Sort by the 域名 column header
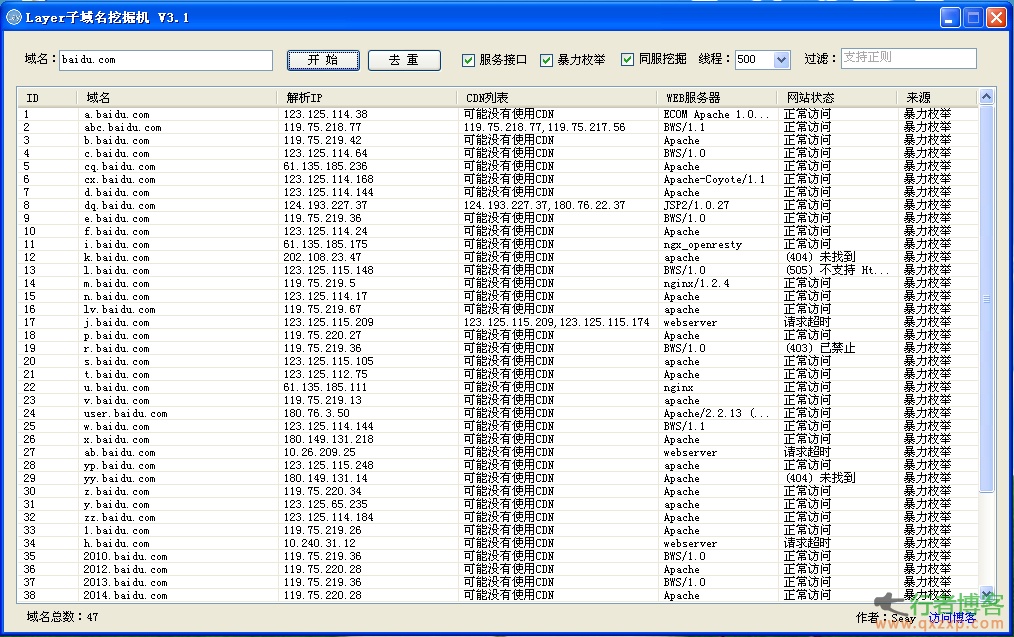The width and height of the screenshot is (1014, 637). tap(177, 98)
